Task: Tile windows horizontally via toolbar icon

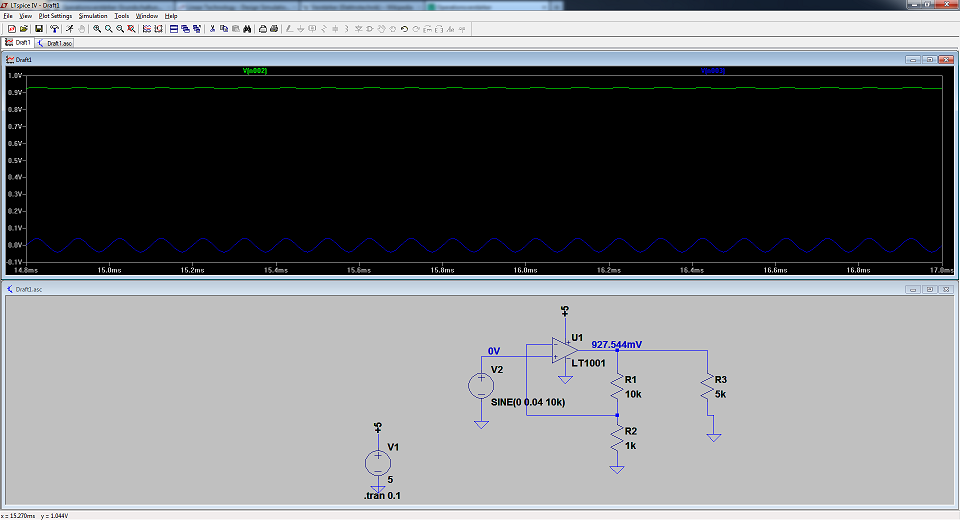Action: [174, 29]
